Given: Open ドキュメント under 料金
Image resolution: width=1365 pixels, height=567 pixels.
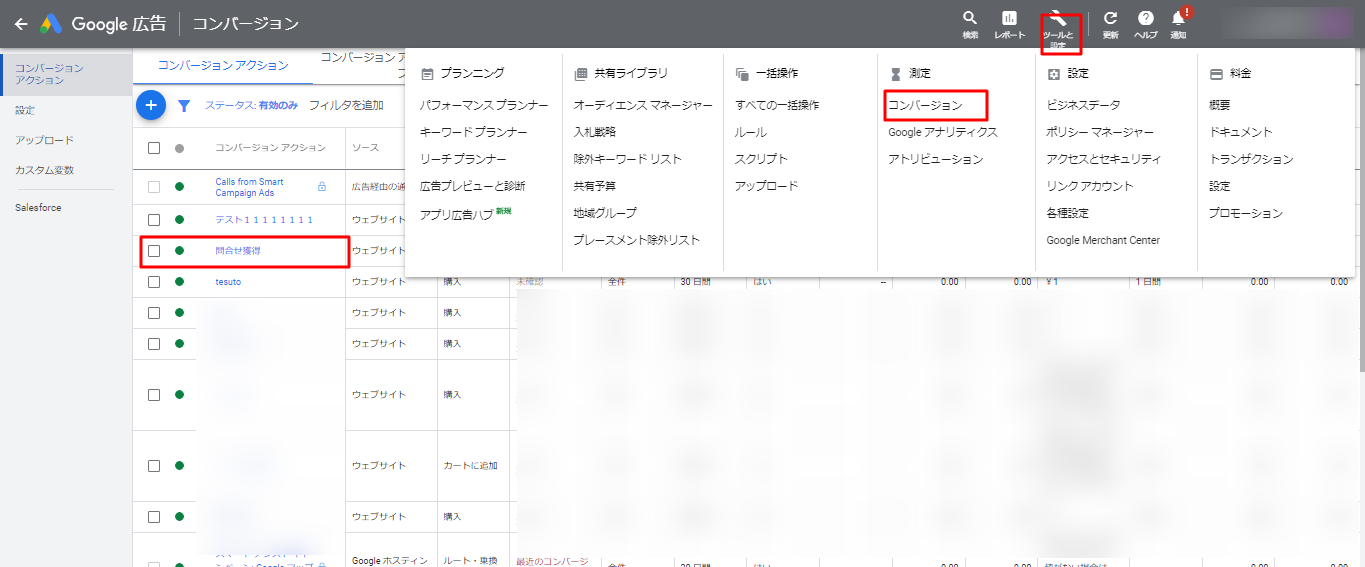Looking at the screenshot, I should (x=1240, y=132).
